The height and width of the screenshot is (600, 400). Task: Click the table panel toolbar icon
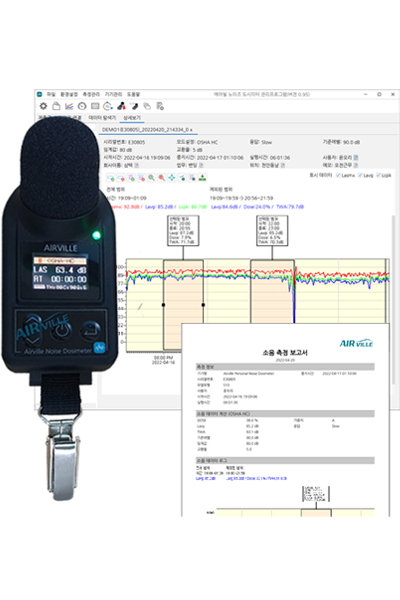coord(95,106)
